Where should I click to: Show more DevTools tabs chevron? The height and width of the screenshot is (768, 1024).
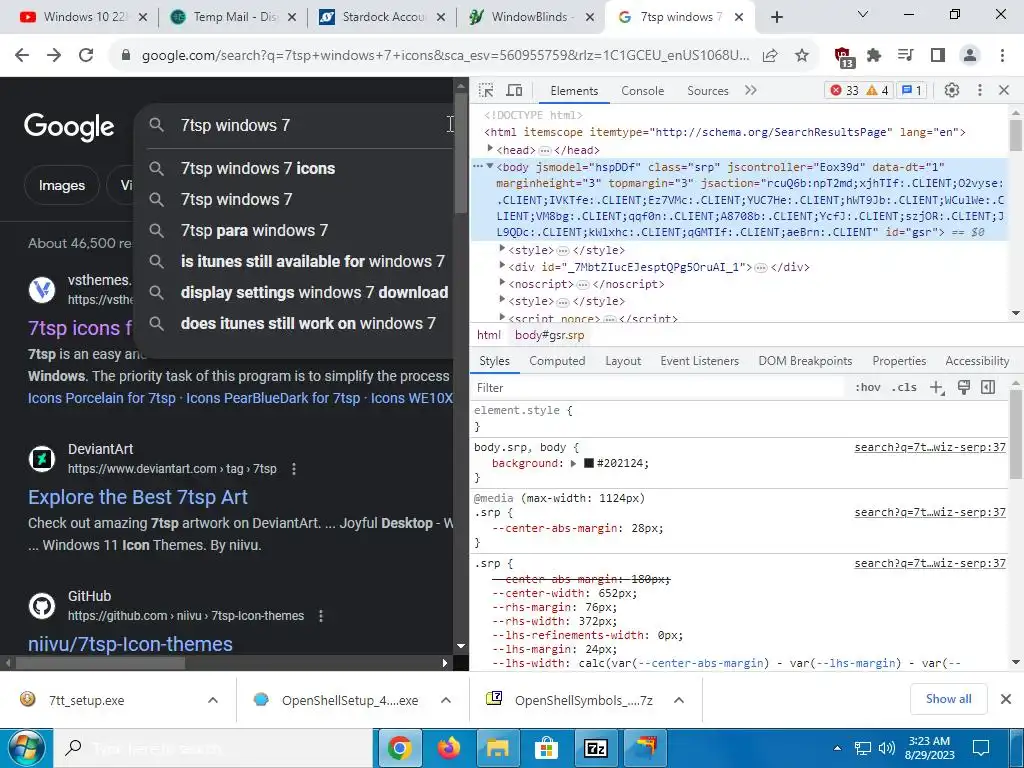pyautogui.click(x=750, y=90)
